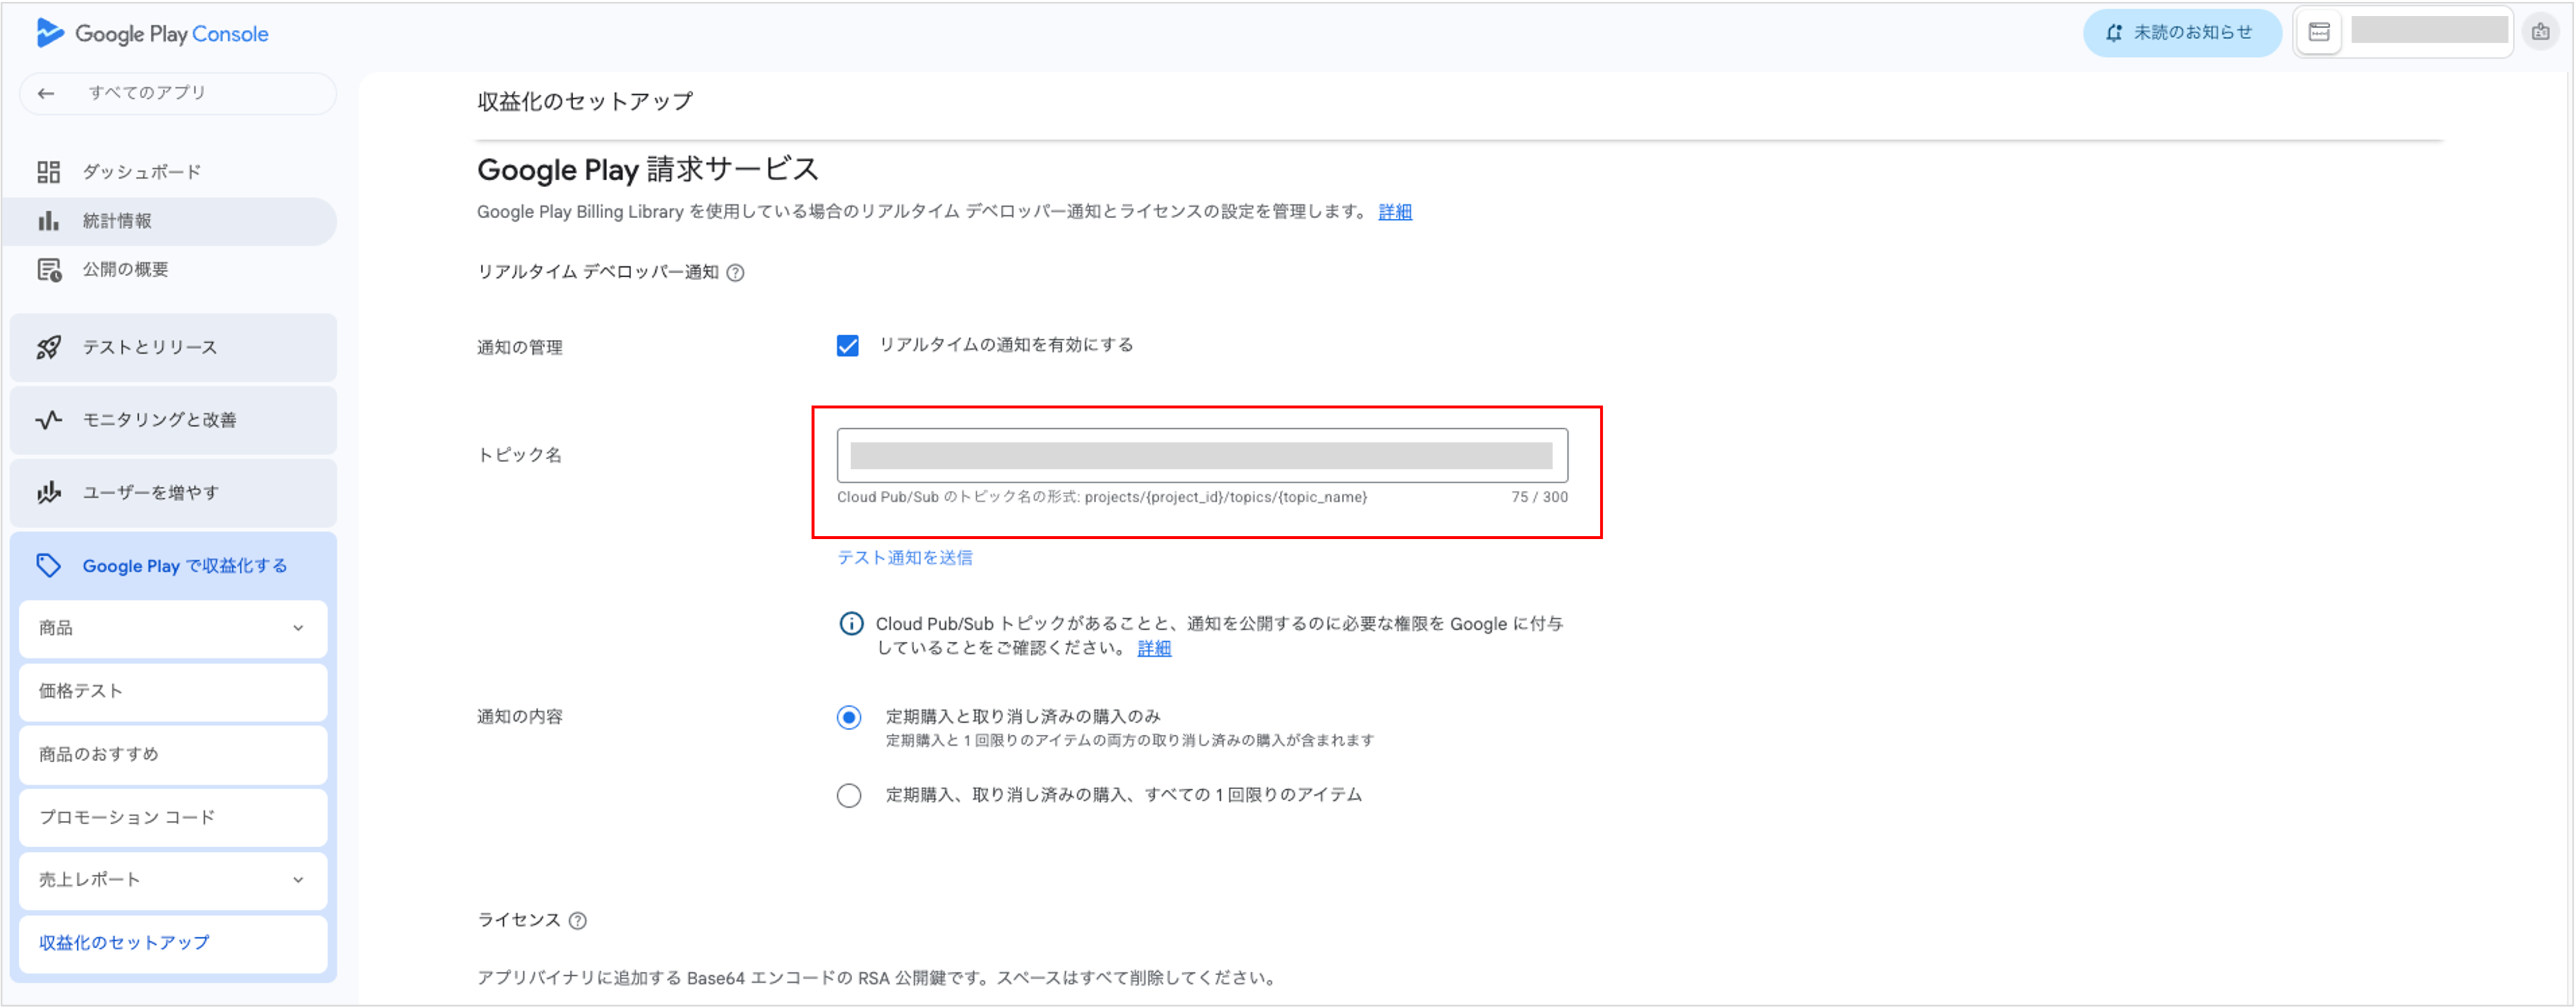This screenshot has width=2576, height=1008.
Task: Open モニタリングと改善 section
Action: pyautogui.click(x=173, y=420)
